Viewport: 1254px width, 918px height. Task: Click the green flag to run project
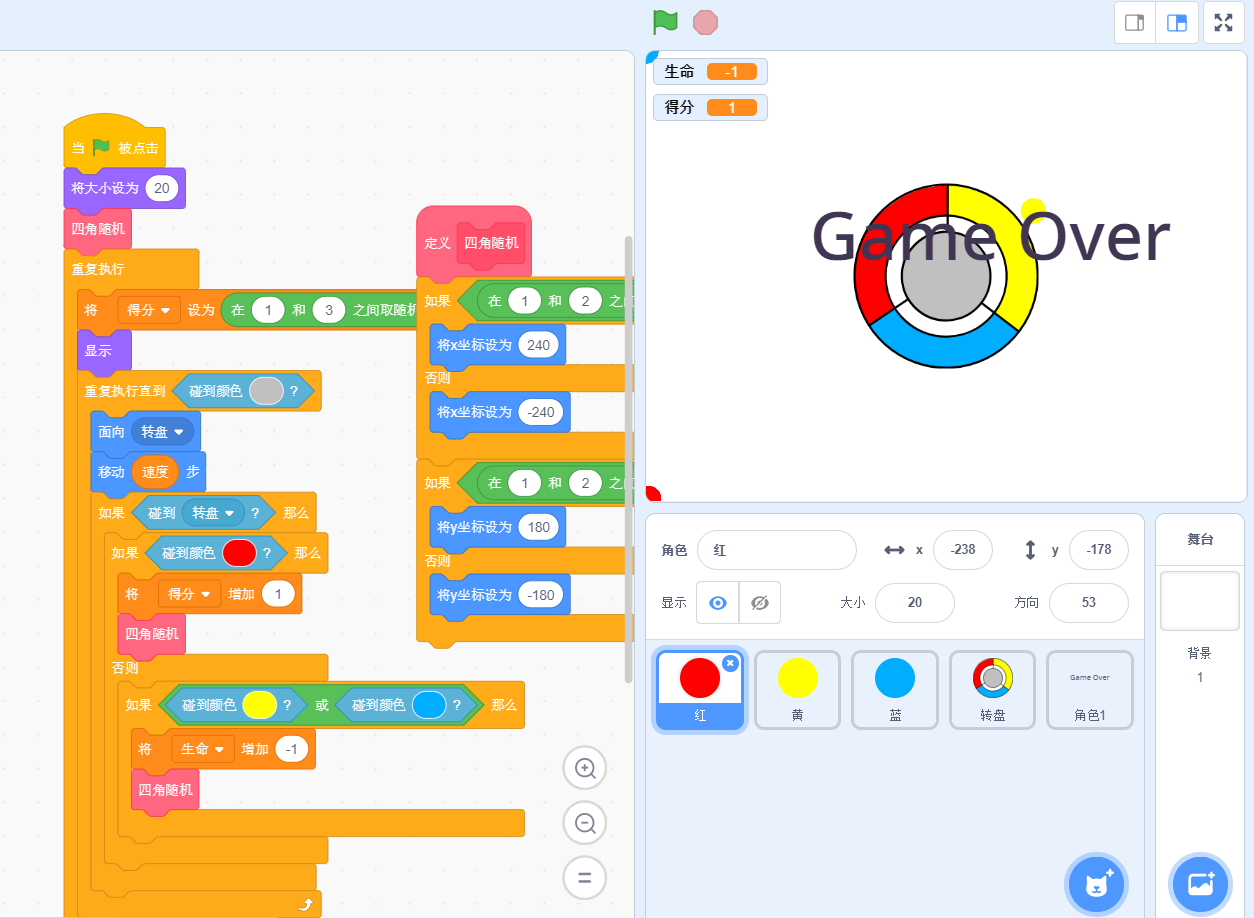[x=665, y=22]
